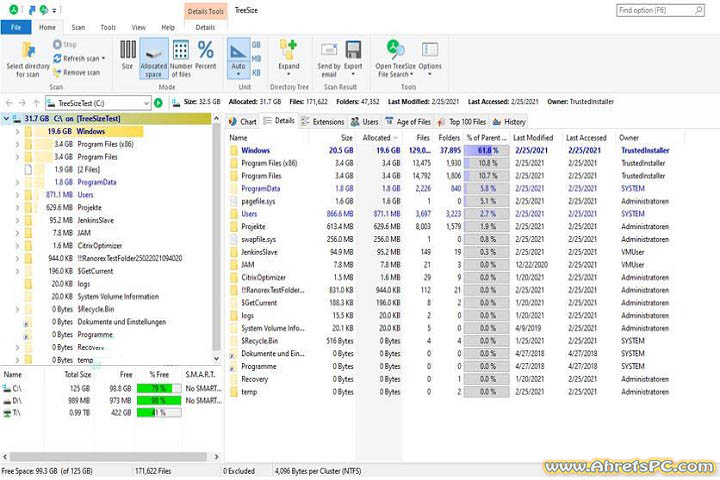
Task: Open the Options dialog
Action: click(430, 58)
